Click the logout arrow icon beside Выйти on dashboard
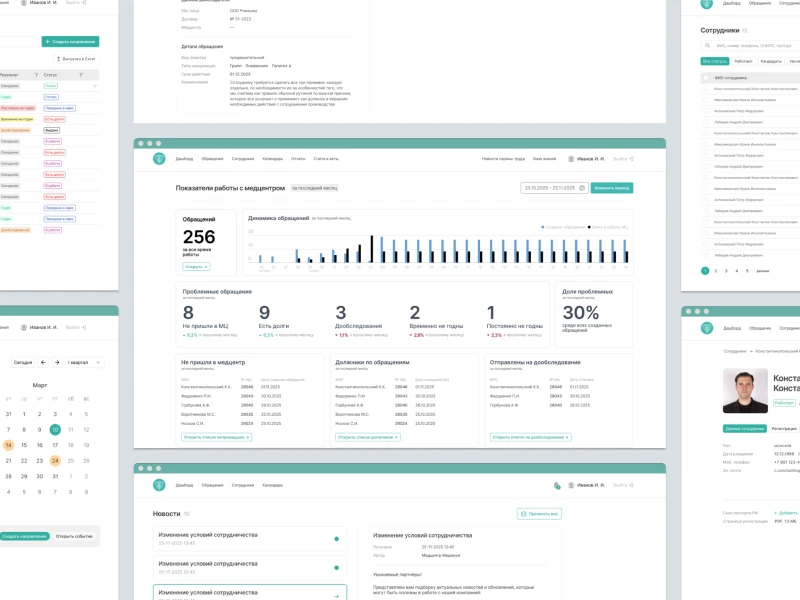 click(635, 159)
